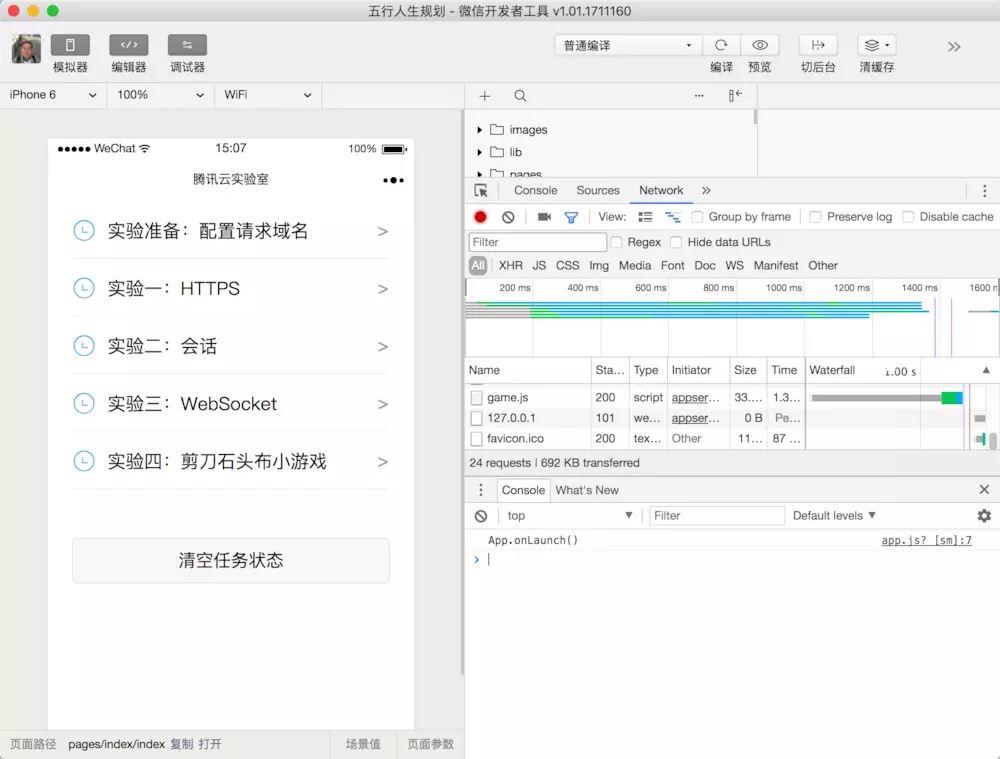Enable the Preserve log checkbox

(x=815, y=217)
